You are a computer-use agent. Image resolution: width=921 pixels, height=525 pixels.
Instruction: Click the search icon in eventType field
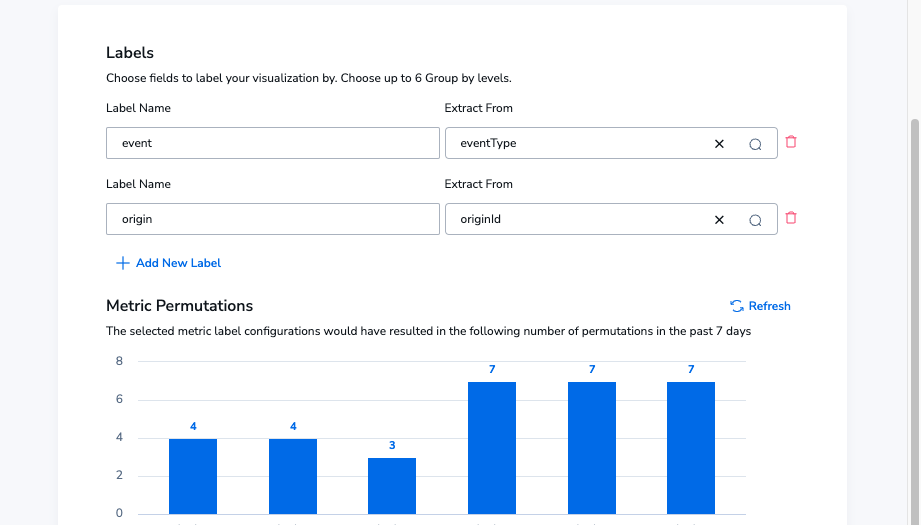[755, 144]
